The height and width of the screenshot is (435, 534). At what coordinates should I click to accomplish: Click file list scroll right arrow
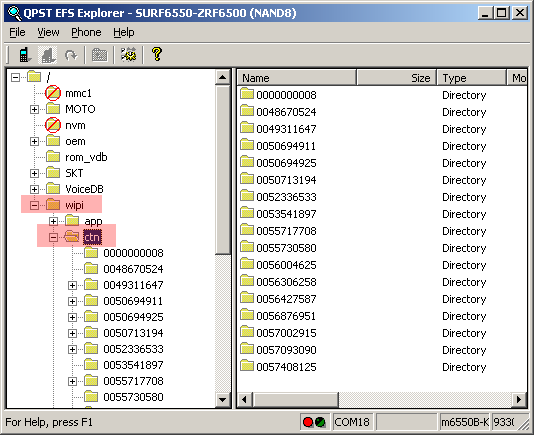point(519,399)
